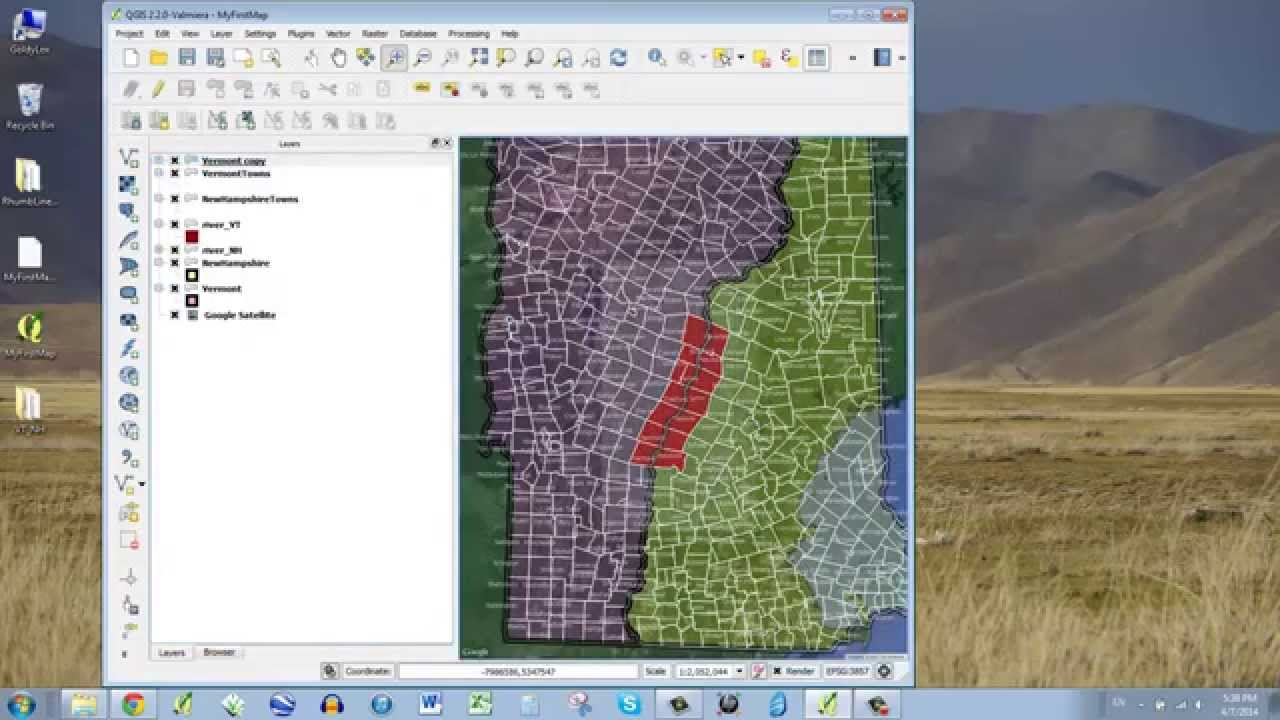The width and height of the screenshot is (1280, 720).
Task: Toggle visibility of river_NH layer
Action: (x=174, y=250)
